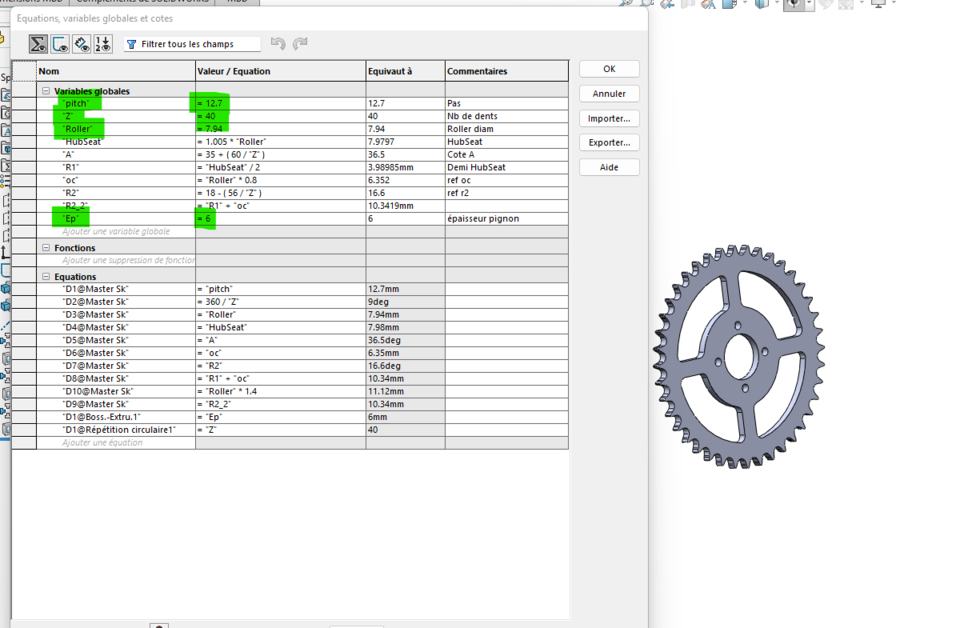Click Ajouter une variable globale row
Viewport: 960px width, 628px height.
[116, 232]
